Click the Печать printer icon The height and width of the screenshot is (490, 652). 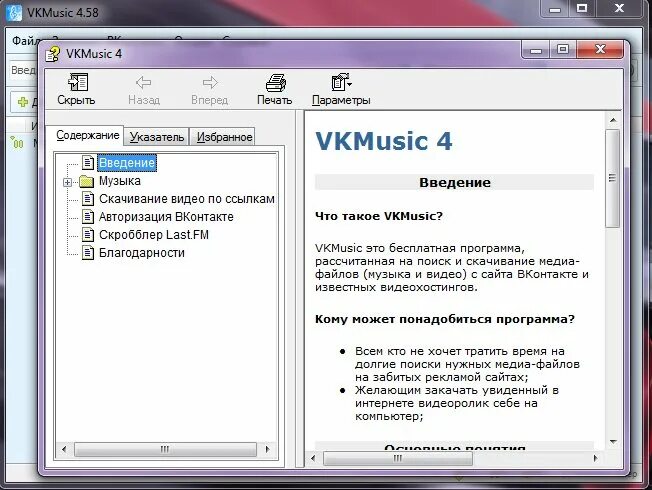click(276, 83)
